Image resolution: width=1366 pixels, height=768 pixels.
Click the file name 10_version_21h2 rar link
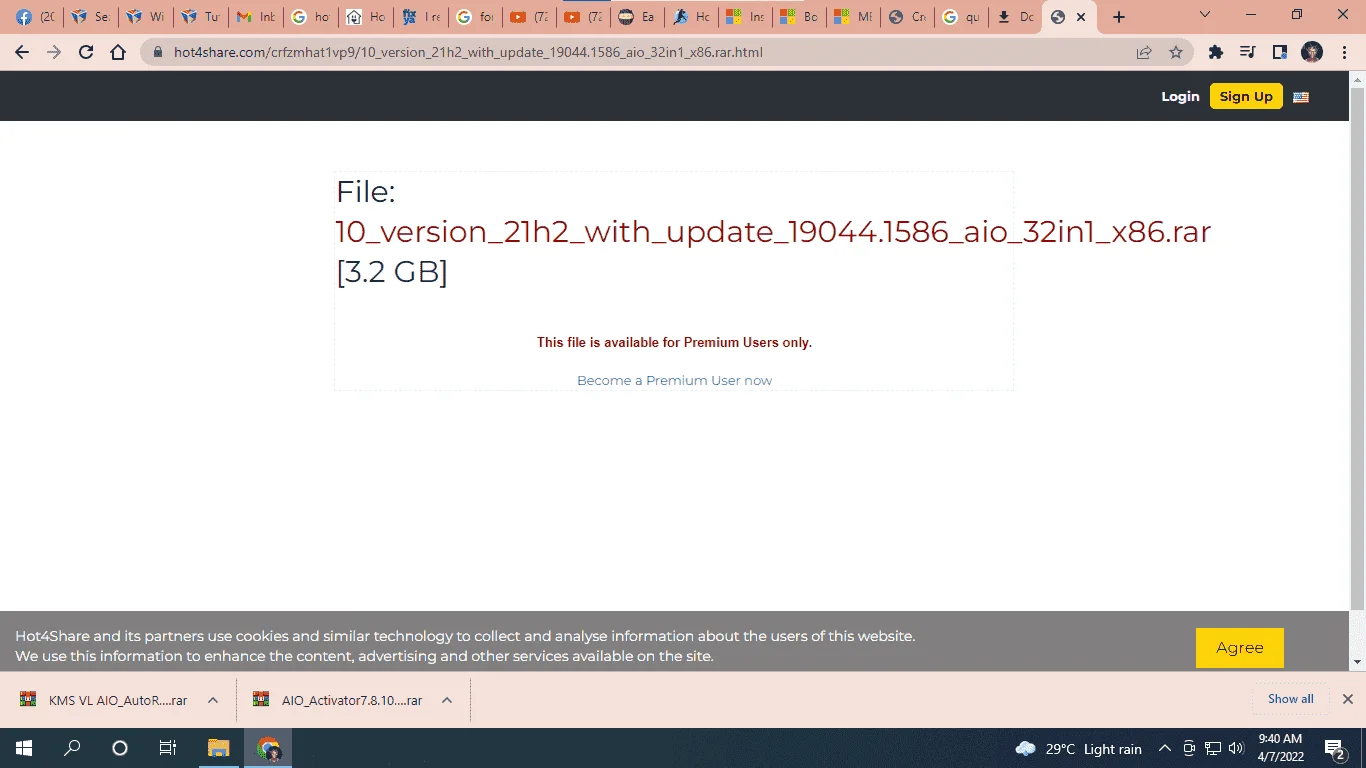[x=773, y=232]
